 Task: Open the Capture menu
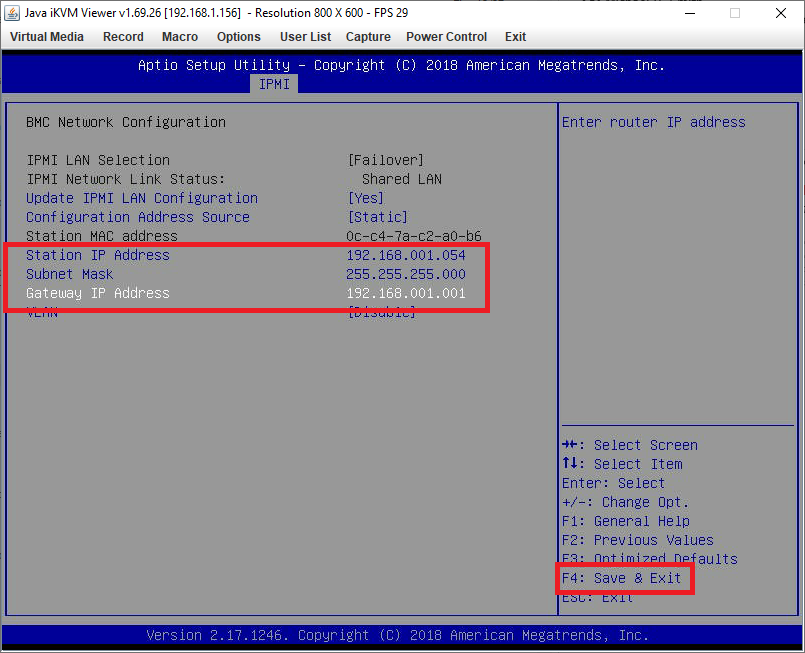(368, 37)
